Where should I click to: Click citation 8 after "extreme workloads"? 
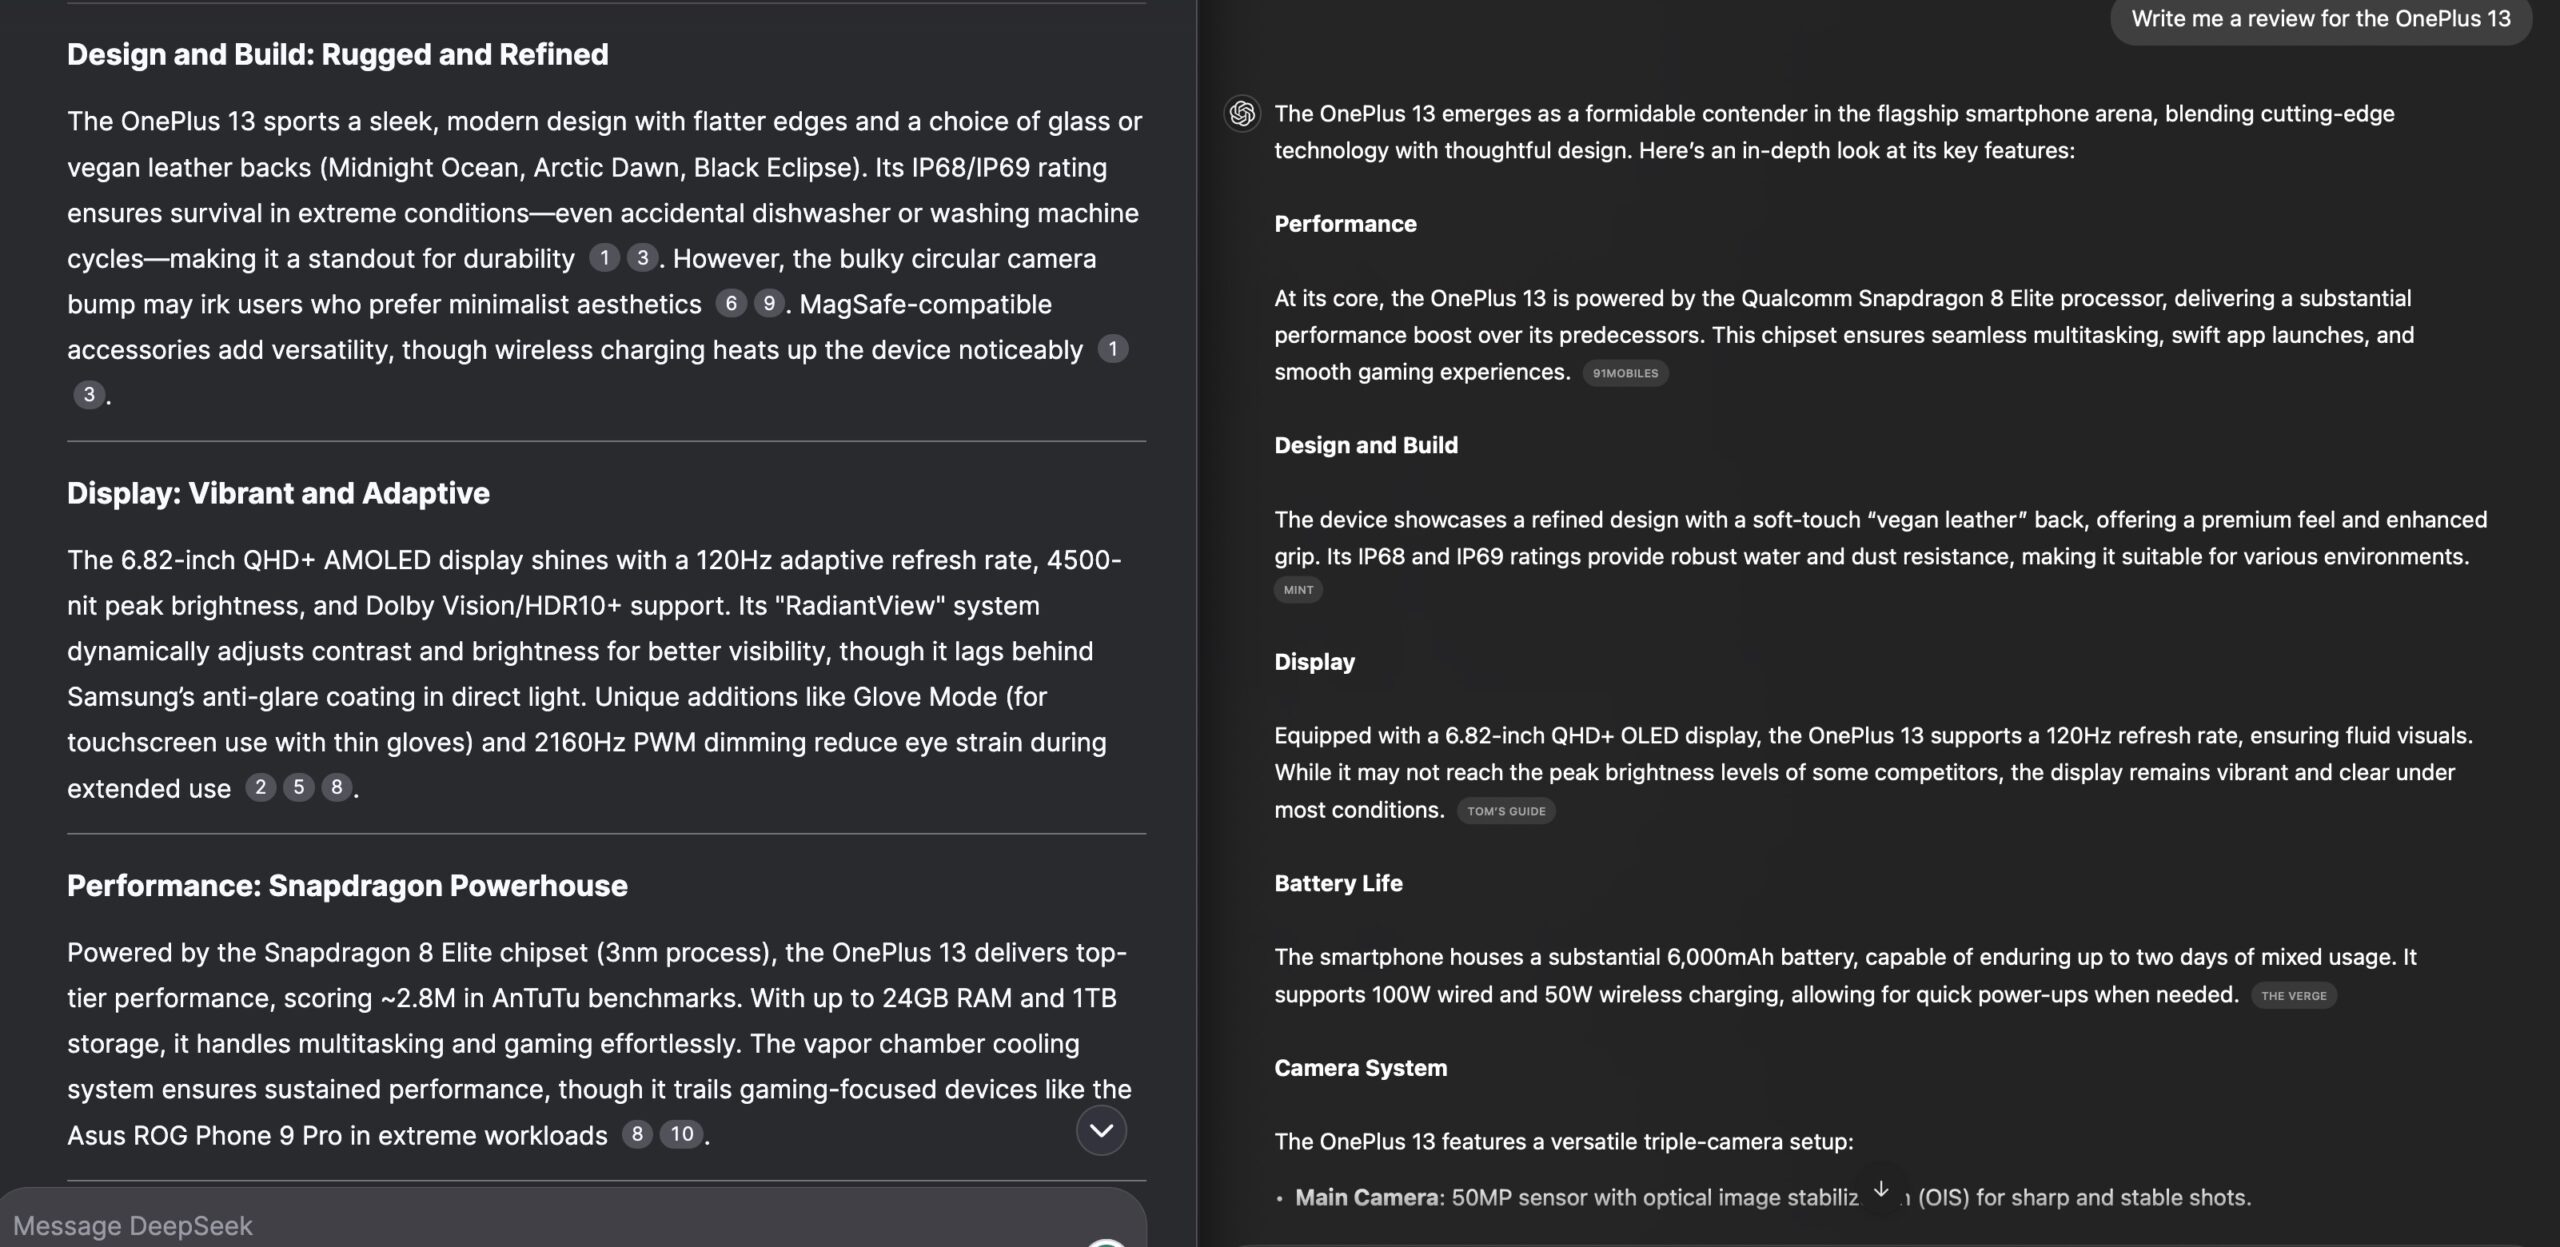pos(637,1134)
